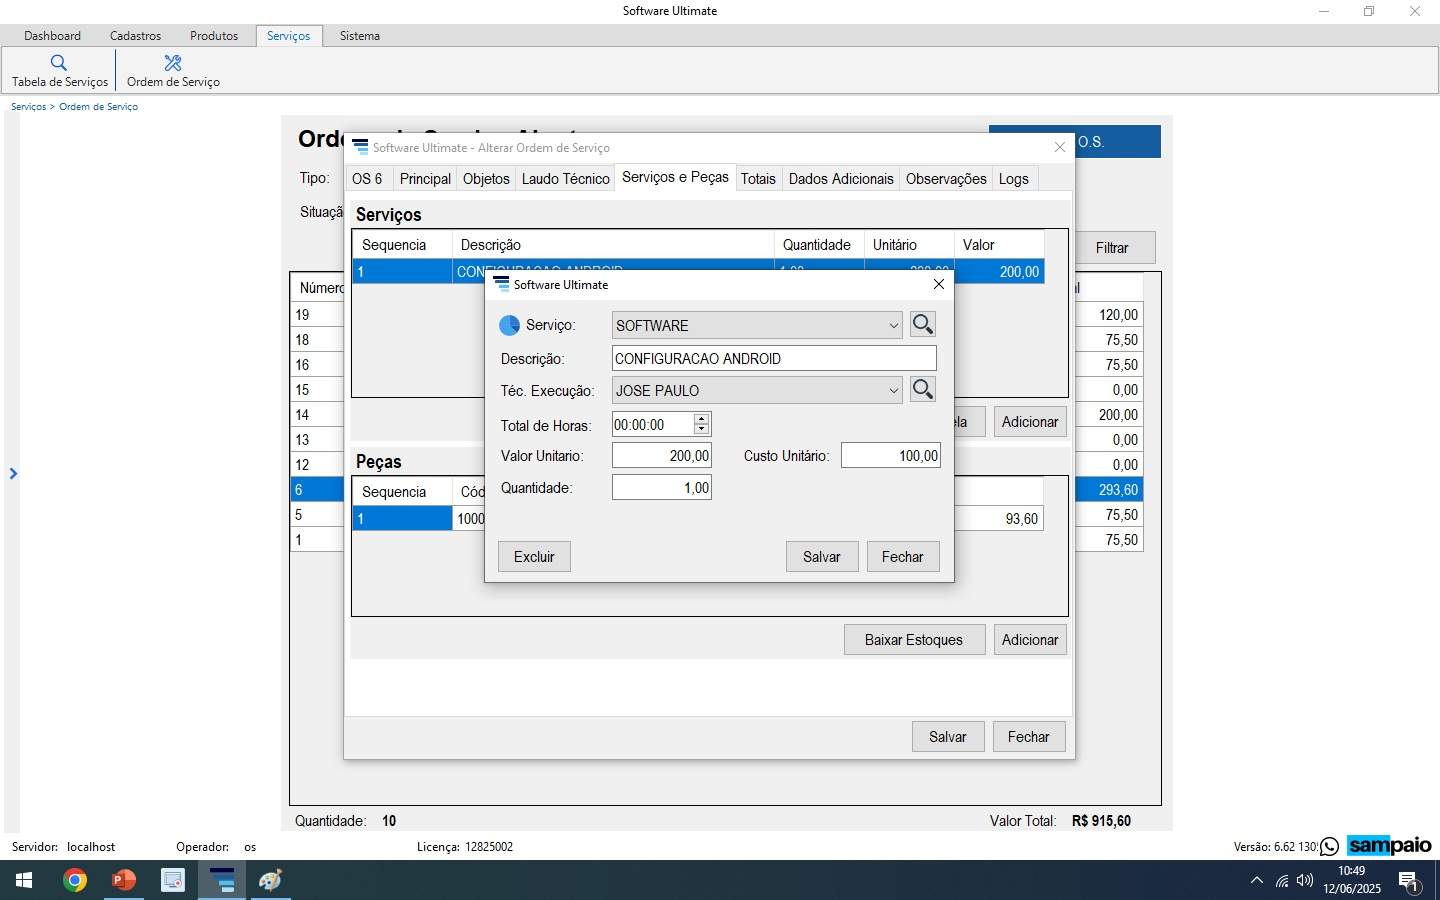Screen dimensions: 1440x900
Task: Click Salvar in Alterar Ordem de Serviço window
Action: pos(948,737)
